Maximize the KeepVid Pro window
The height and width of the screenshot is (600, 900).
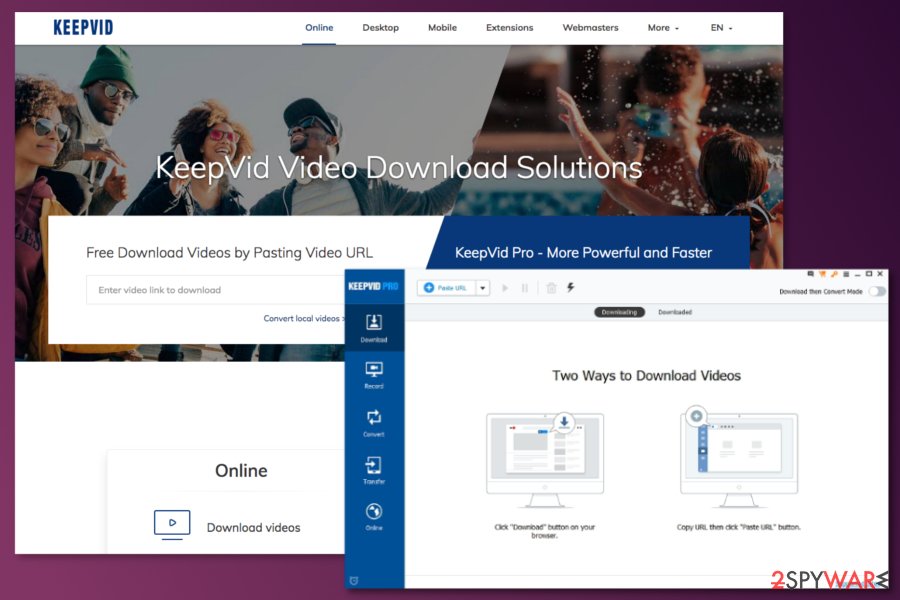[x=869, y=274]
